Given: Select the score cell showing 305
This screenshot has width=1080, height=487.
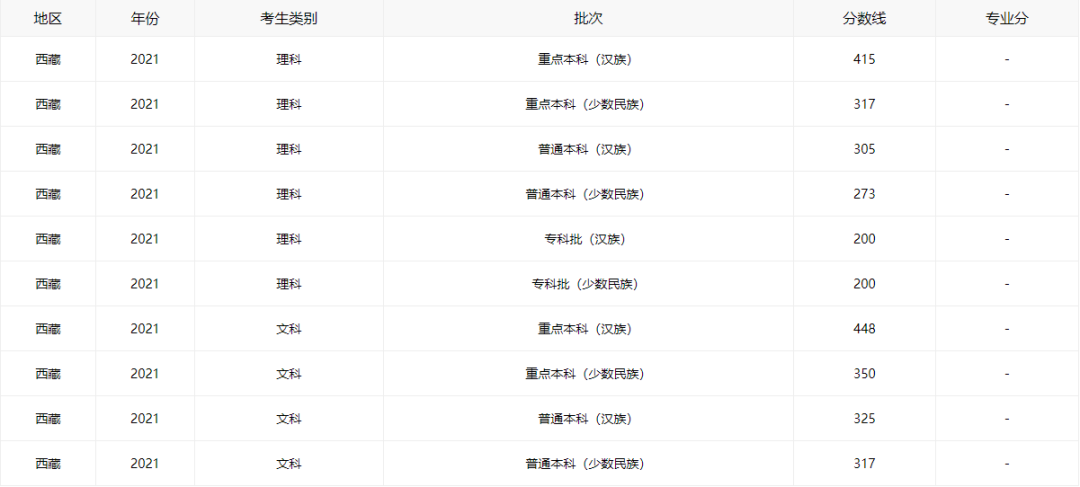Looking at the screenshot, I should [x=864, y=149].
